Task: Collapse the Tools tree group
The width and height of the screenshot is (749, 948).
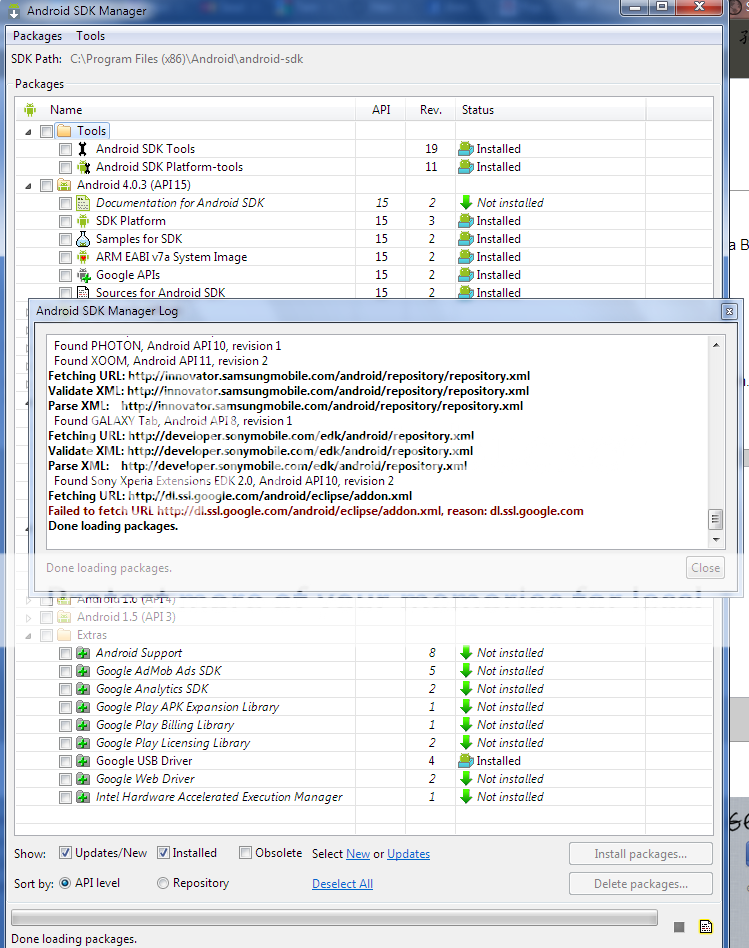Action: 28,131
